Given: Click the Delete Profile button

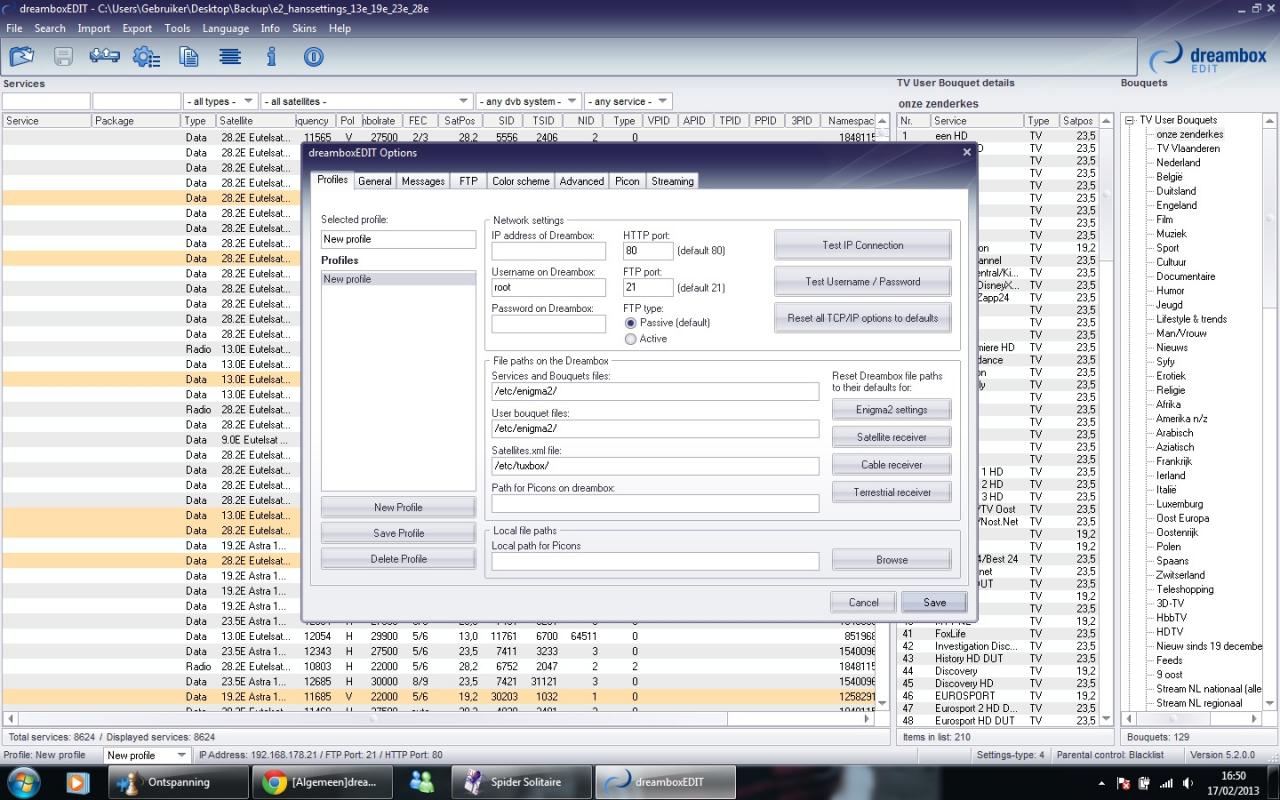Looking at the screenshot, I should (398, 559).
